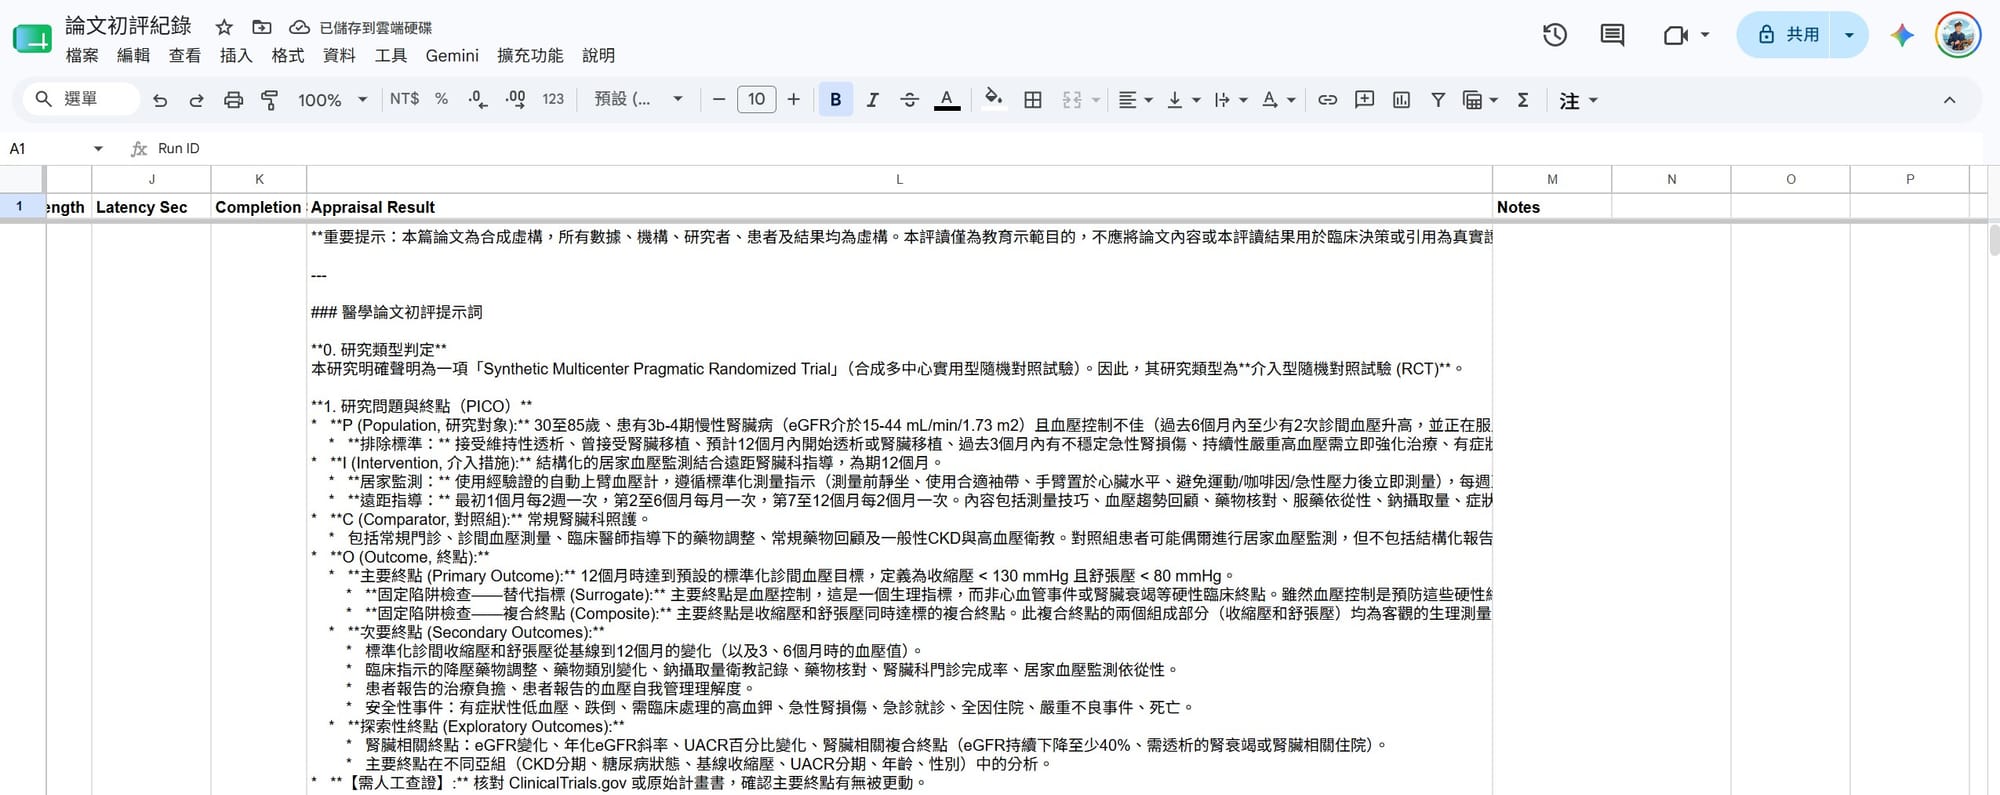Select the paint format tool
The image size is (2000, 795).
click(269, 100)
